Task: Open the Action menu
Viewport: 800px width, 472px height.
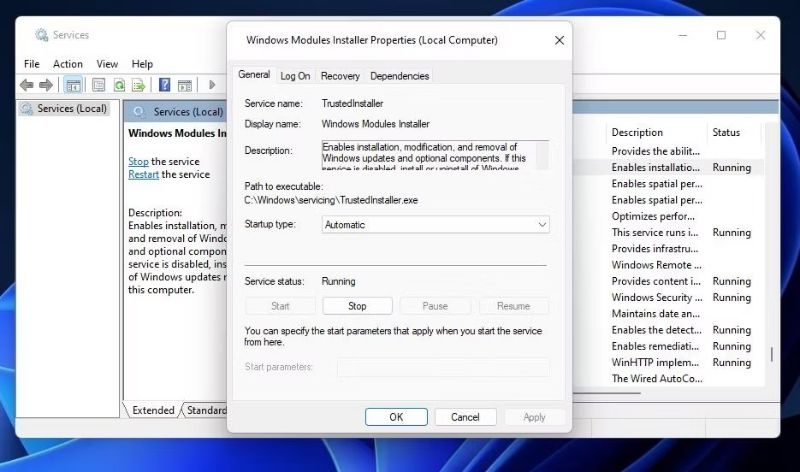Action: [x=68, y=64]
